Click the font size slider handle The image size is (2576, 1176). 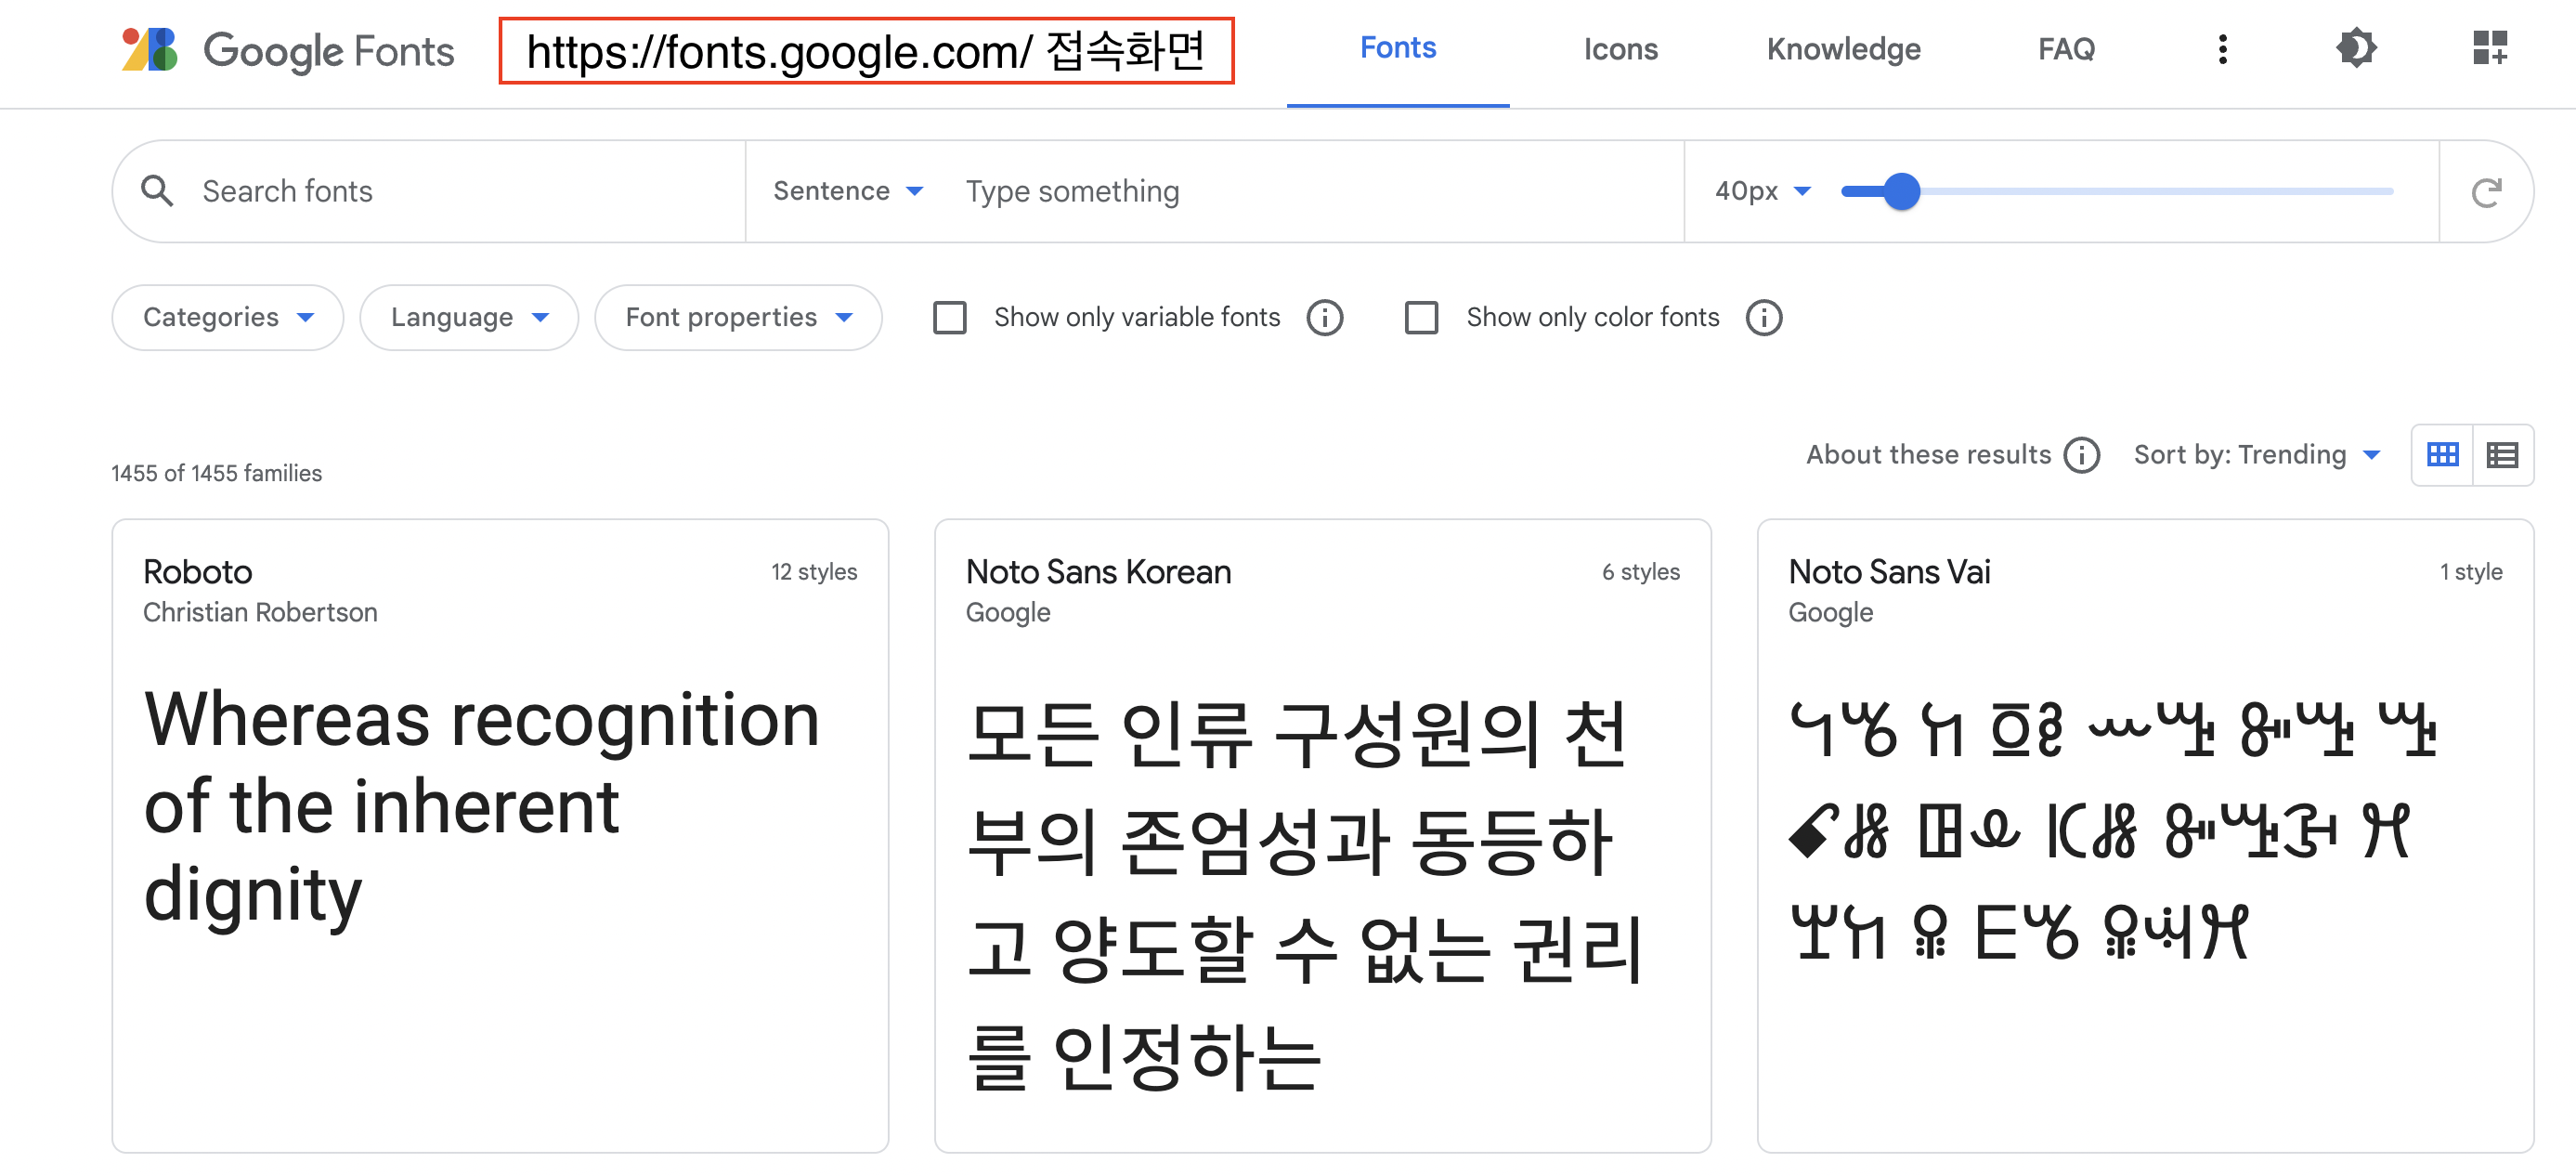[1901, 191]
